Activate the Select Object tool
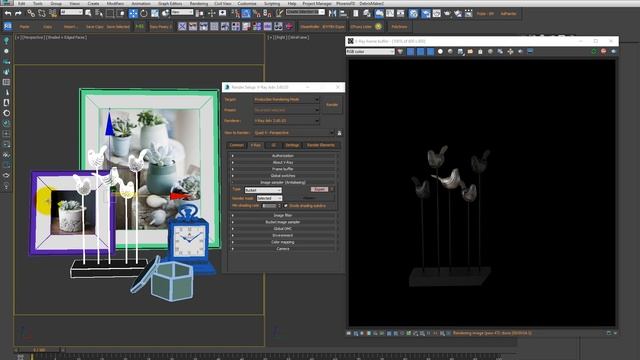 pyautogui.click(x=88, y=13)
